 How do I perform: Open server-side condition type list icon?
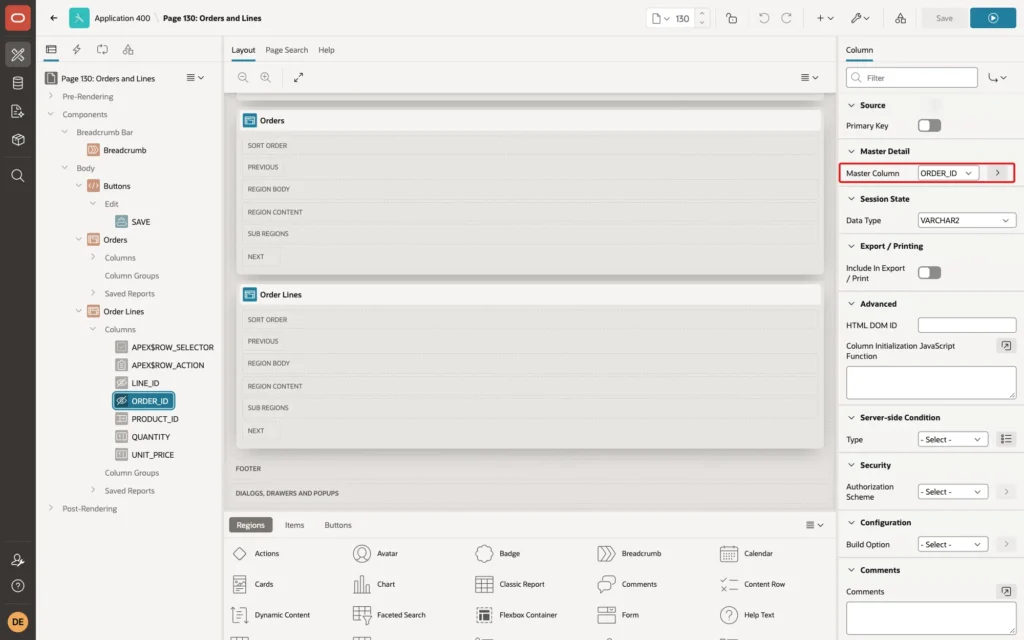1006,440
